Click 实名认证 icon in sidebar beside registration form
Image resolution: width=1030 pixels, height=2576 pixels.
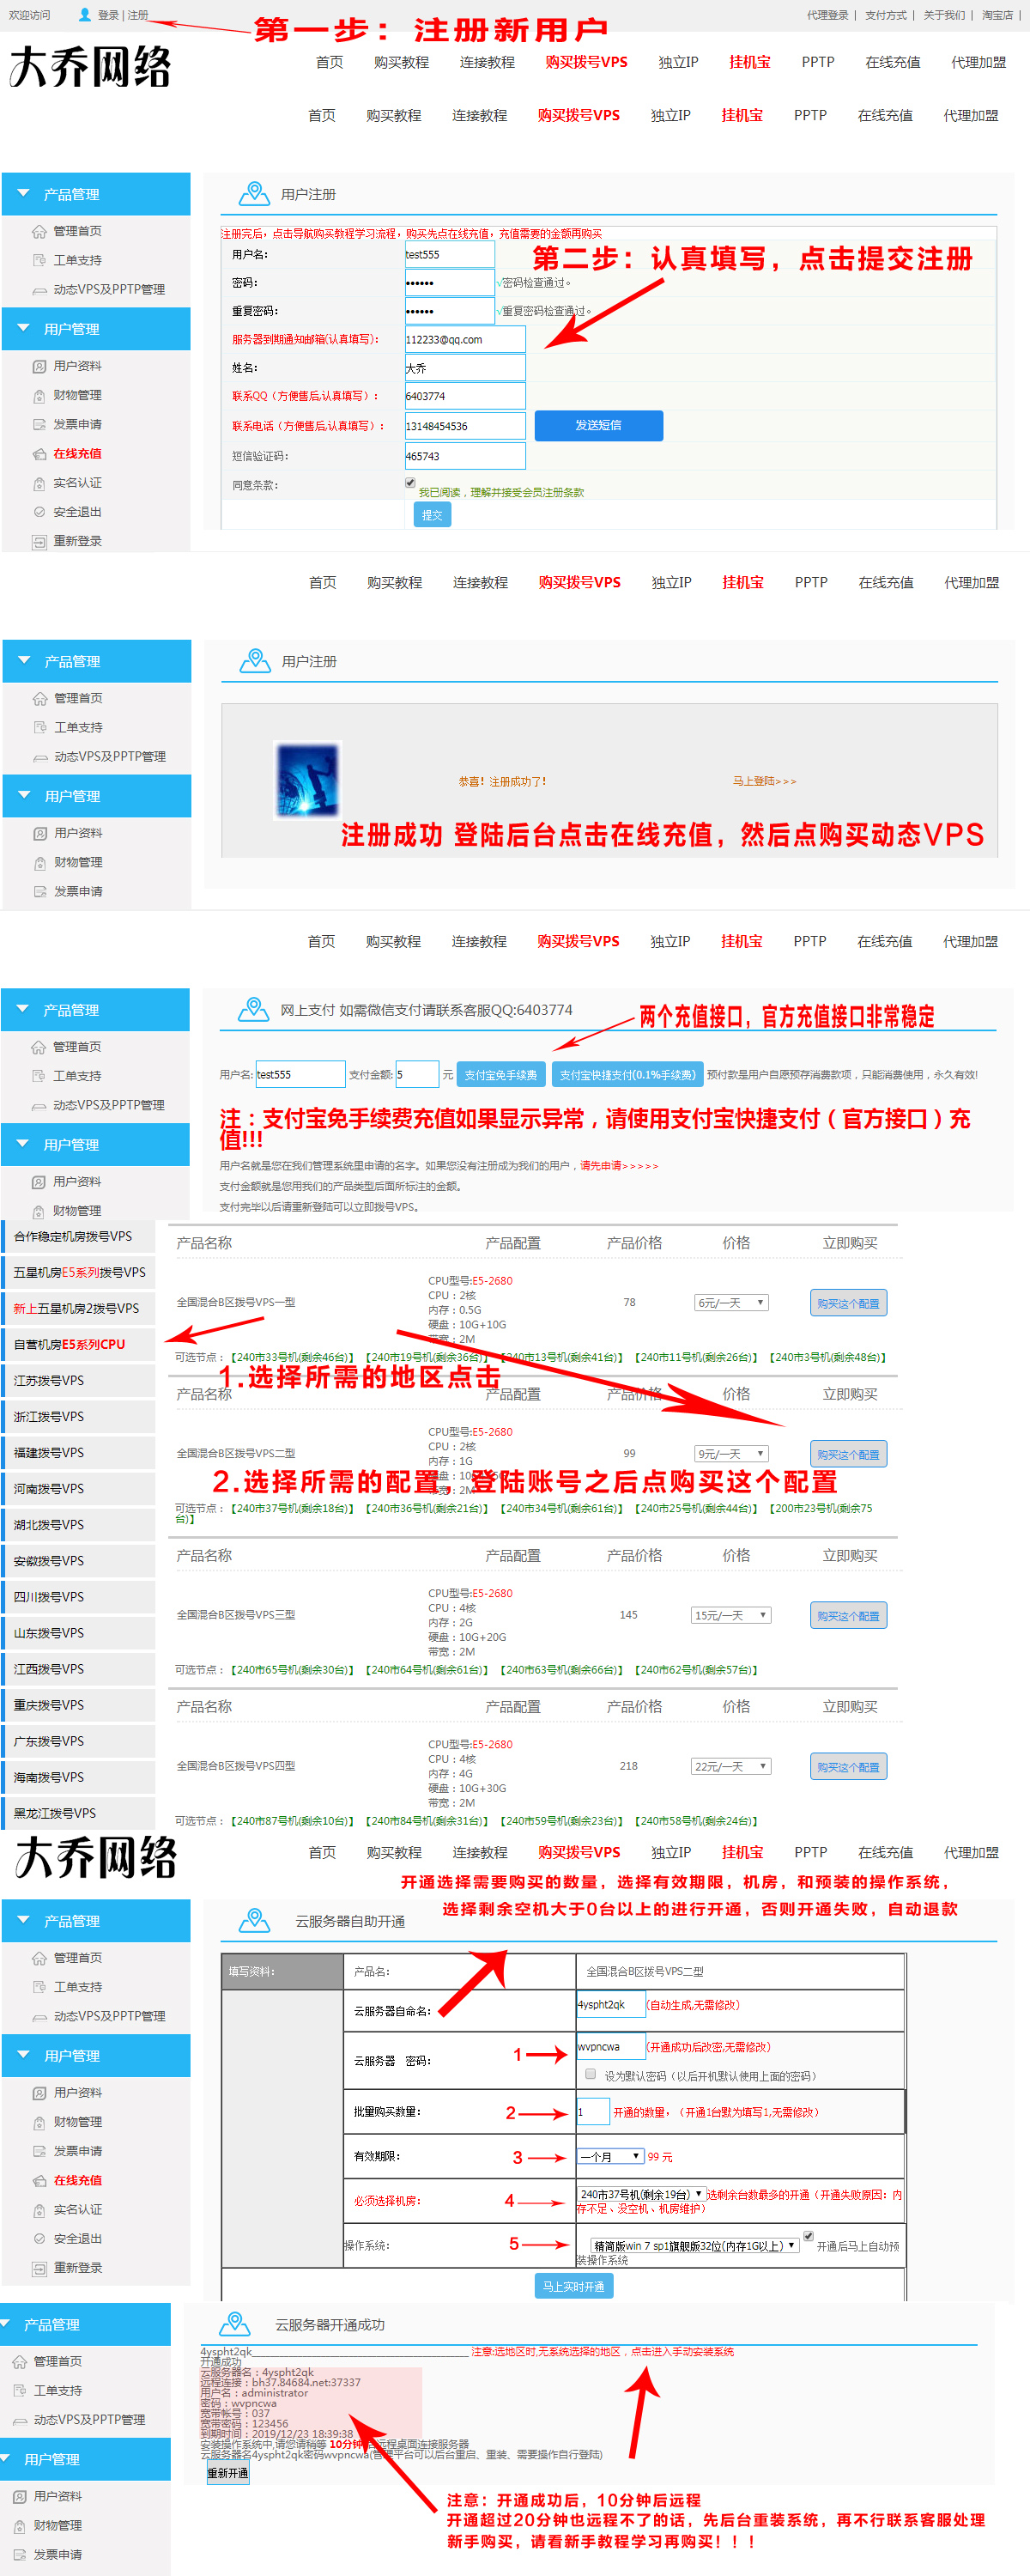(x=39, y=483)
